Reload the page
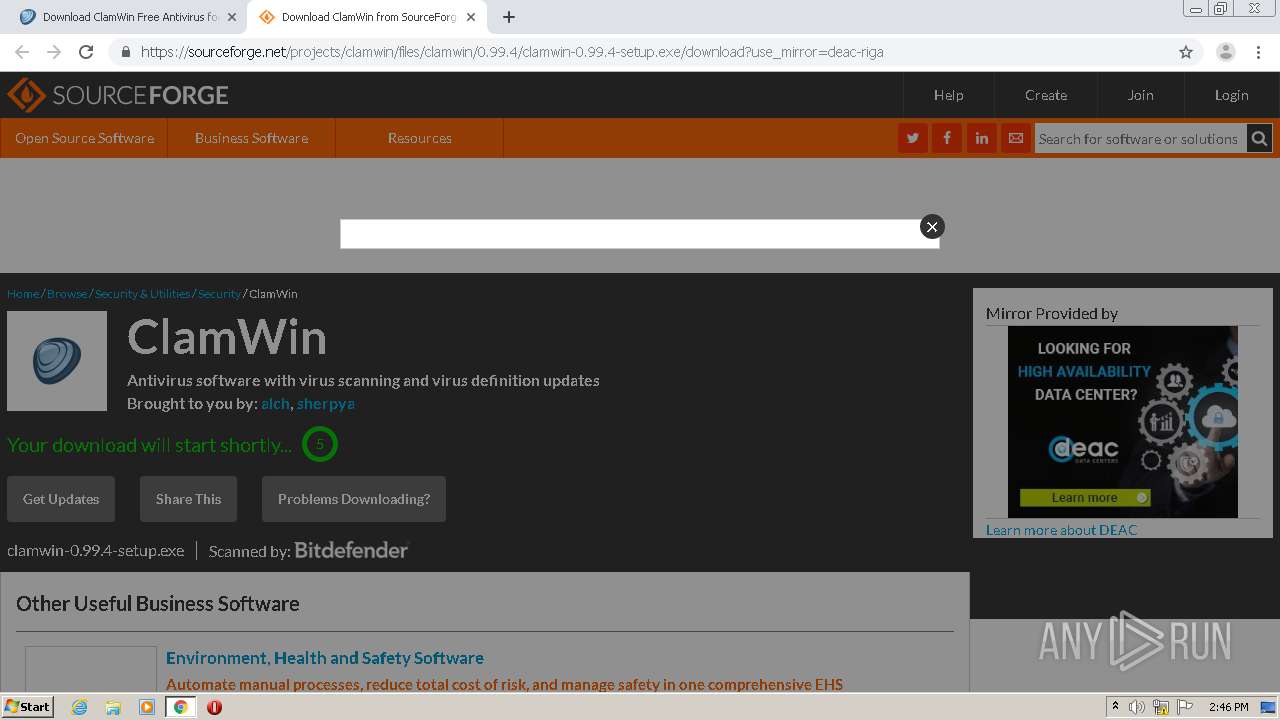Viewport: 1280px width, 720px height. pyautogui.click(x=86, y=52)
